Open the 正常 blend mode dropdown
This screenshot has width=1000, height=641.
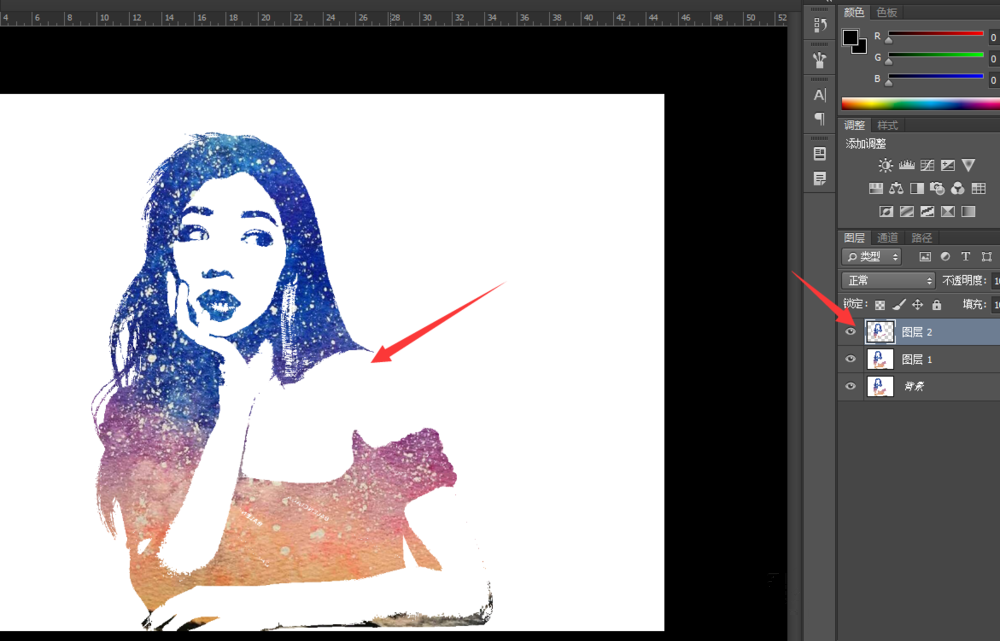(888, 281)
